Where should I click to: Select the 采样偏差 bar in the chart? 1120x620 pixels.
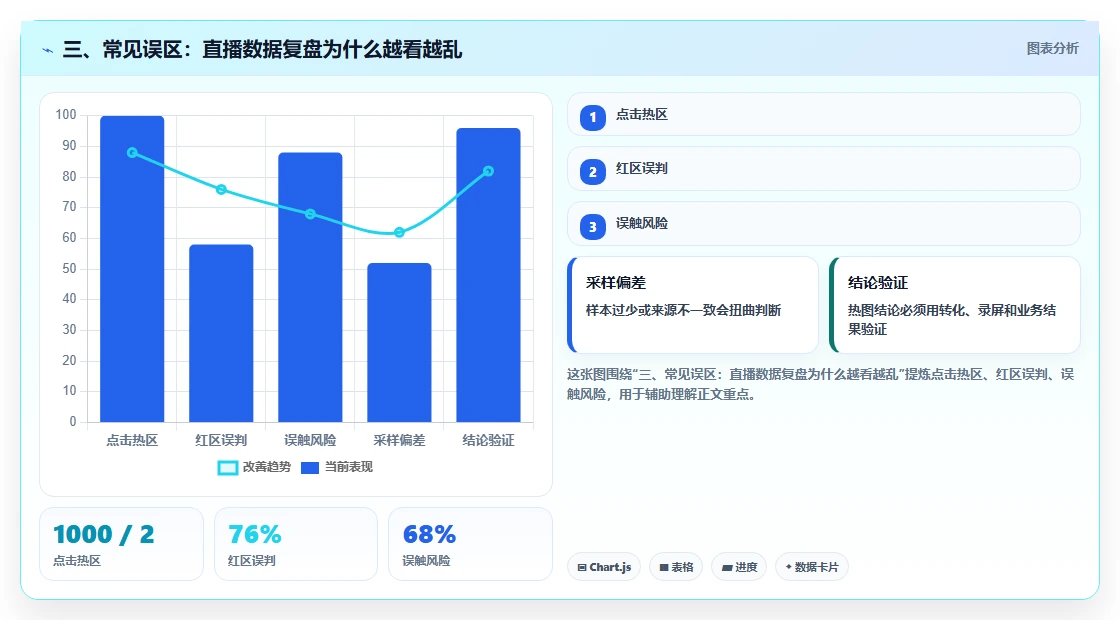[399, 342]
